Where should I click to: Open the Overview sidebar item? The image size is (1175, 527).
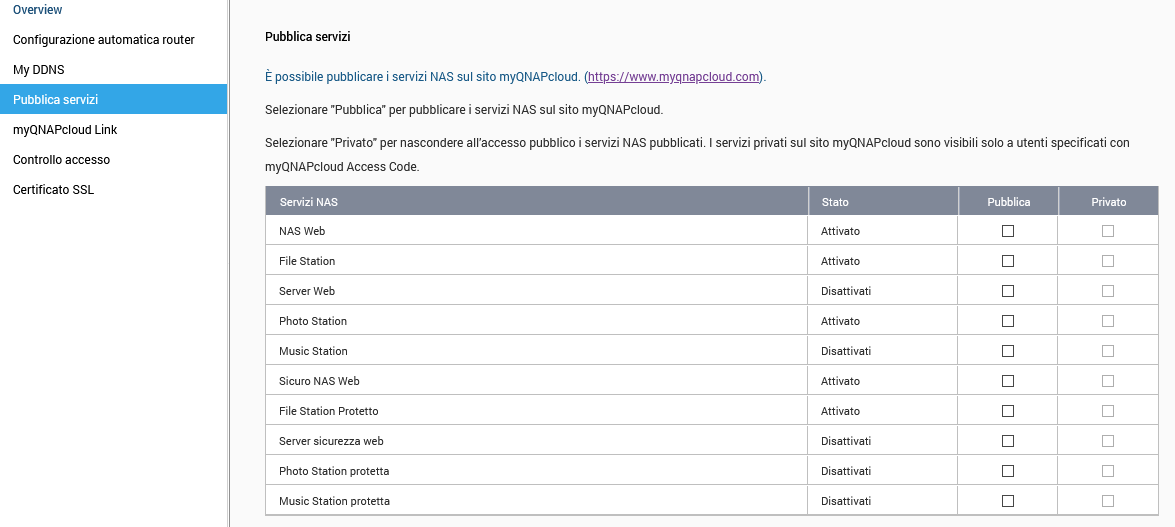(x=38, y=10)
